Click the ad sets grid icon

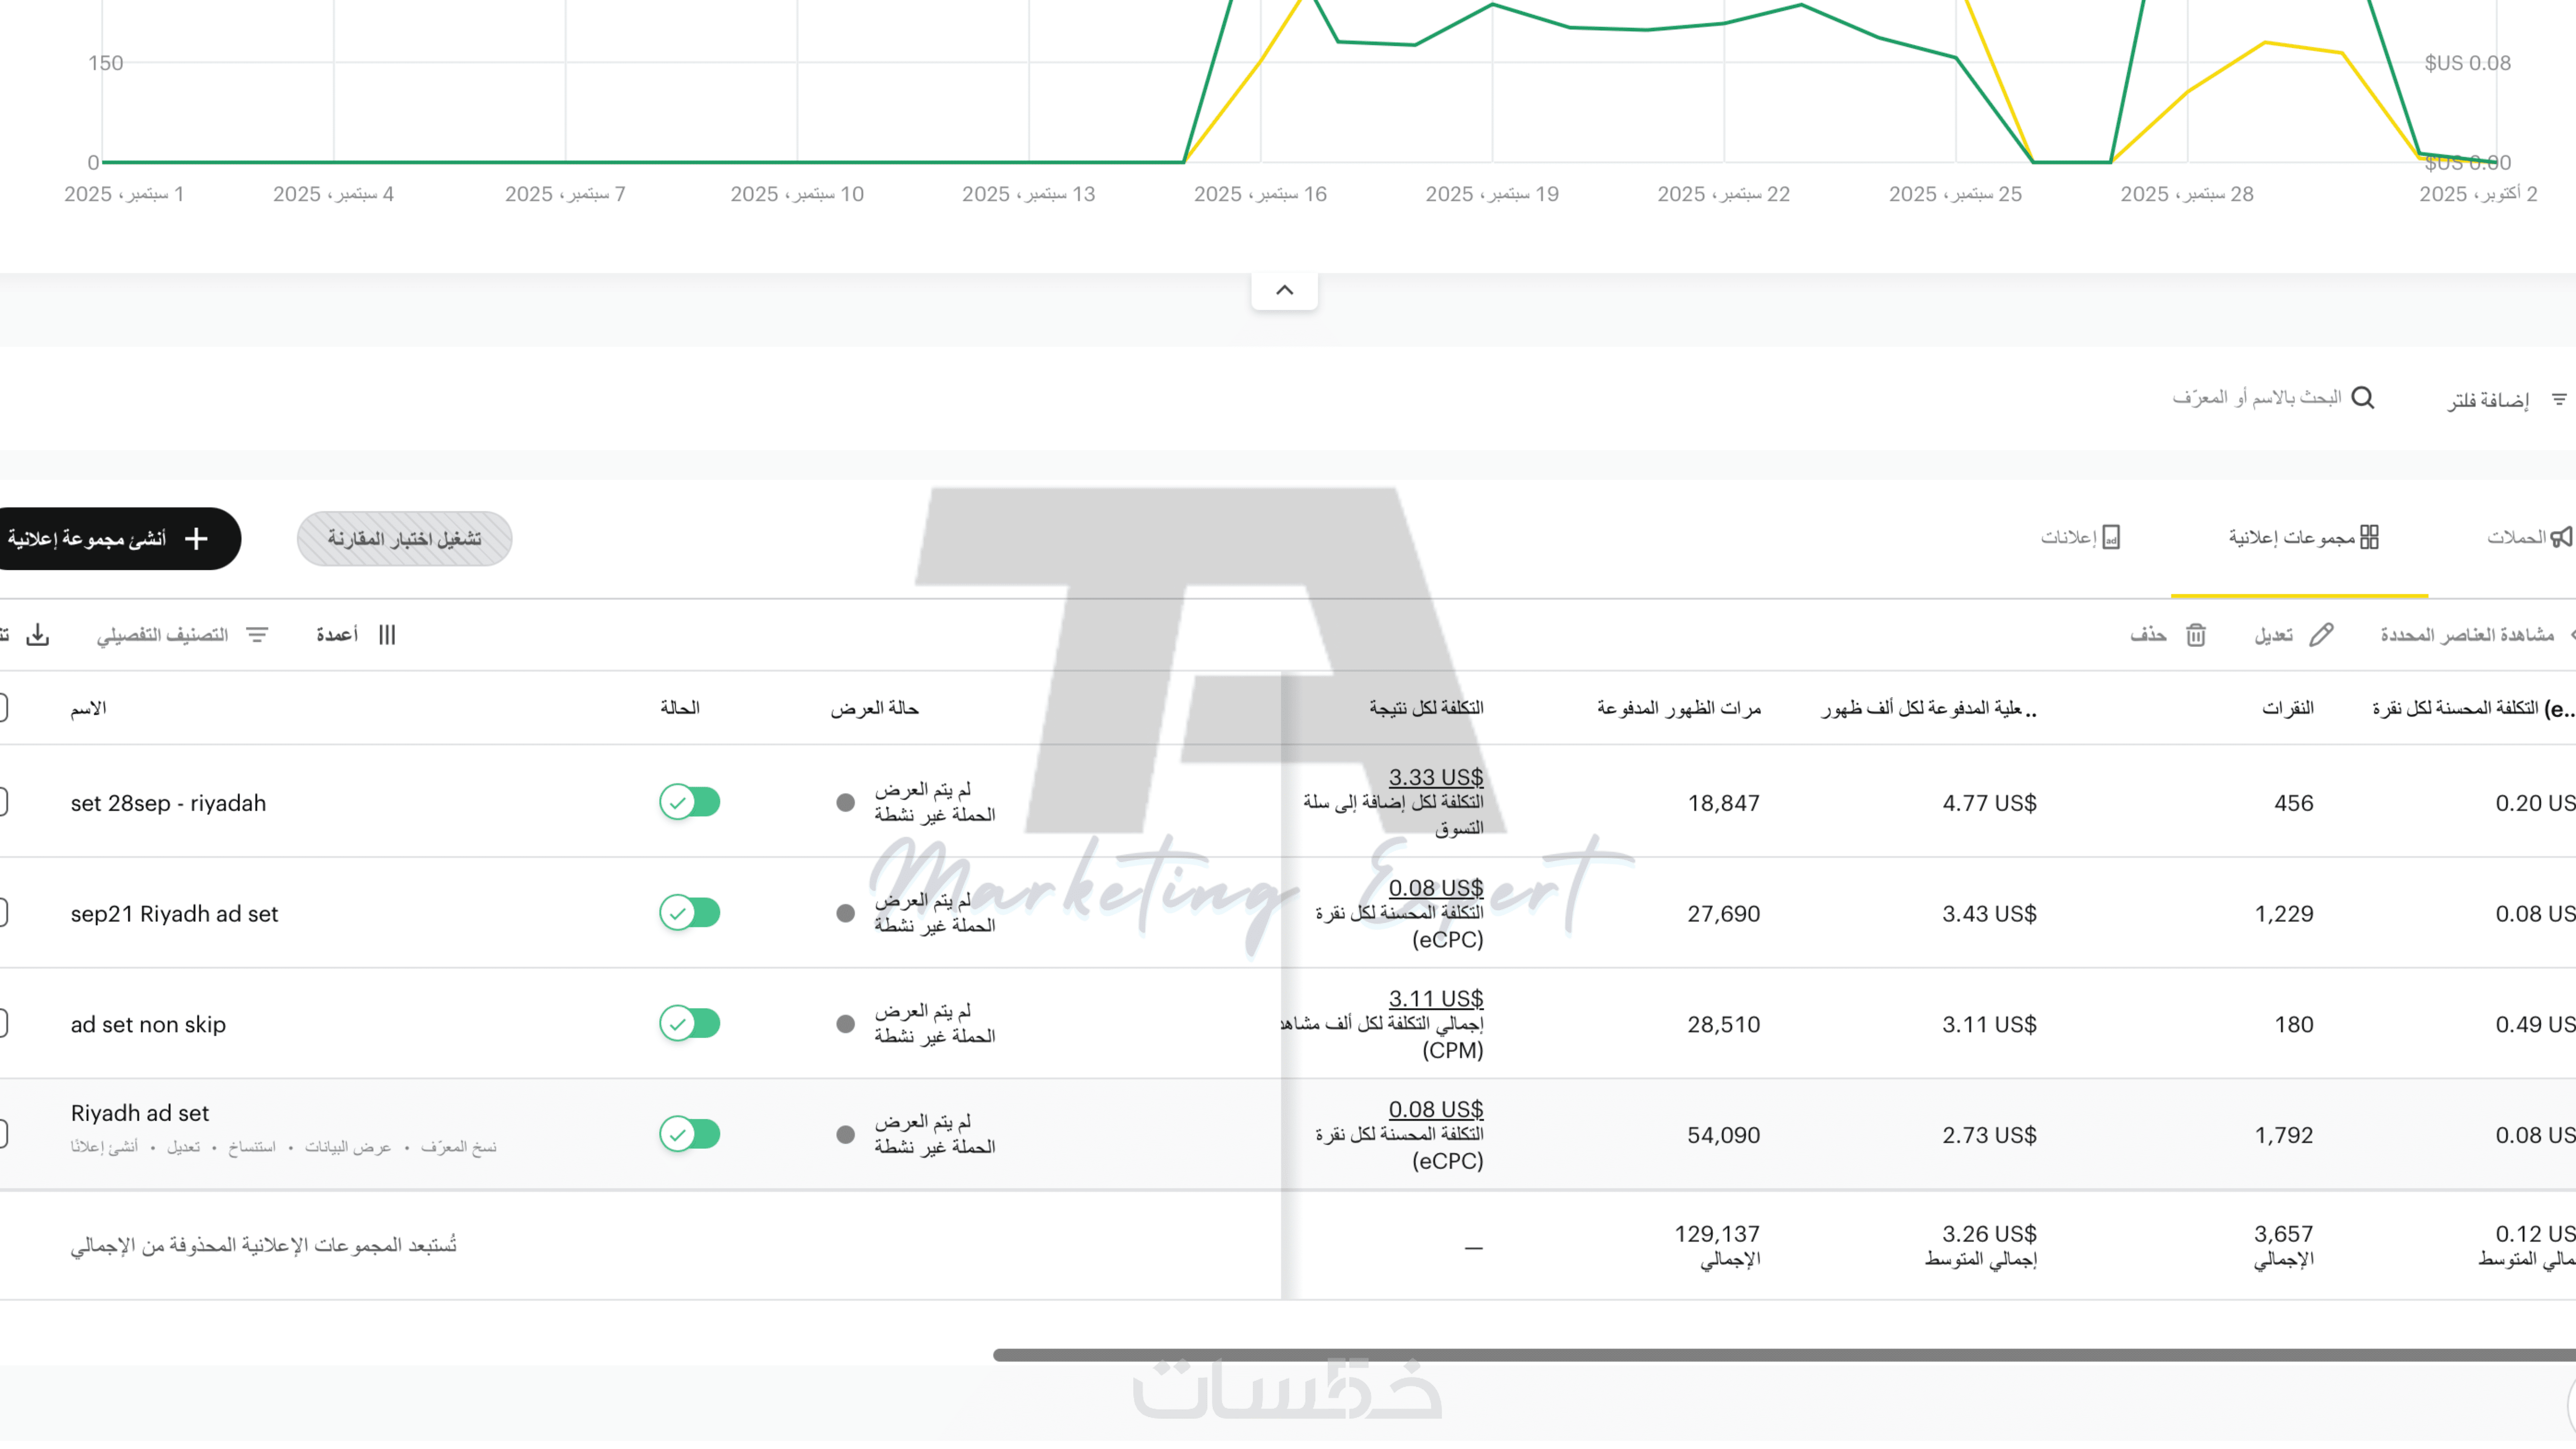(2369, 538)
